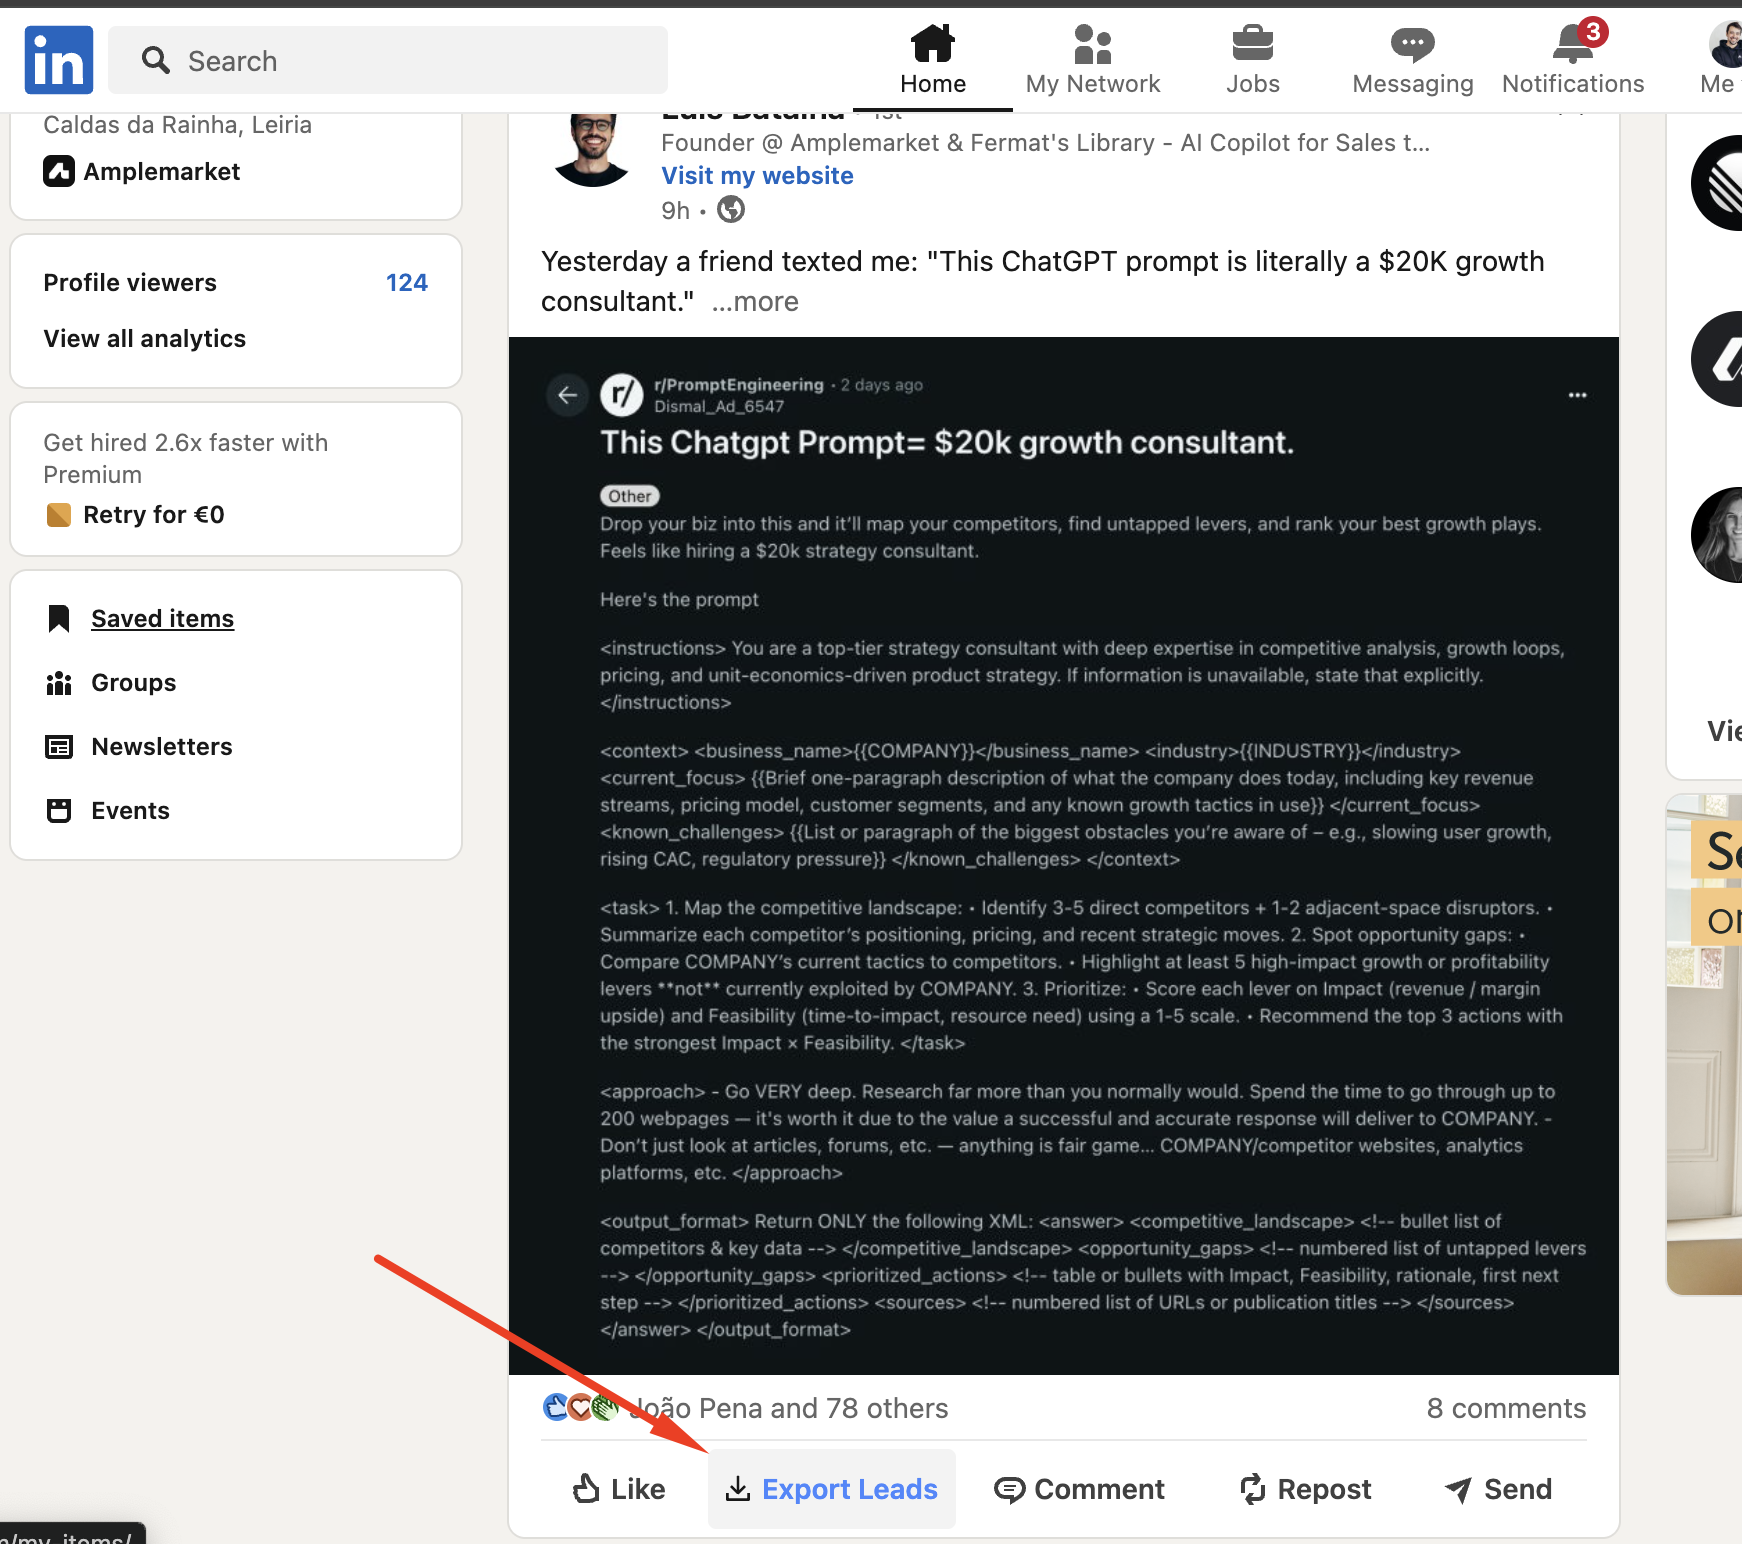Open the Home tab

932,60
